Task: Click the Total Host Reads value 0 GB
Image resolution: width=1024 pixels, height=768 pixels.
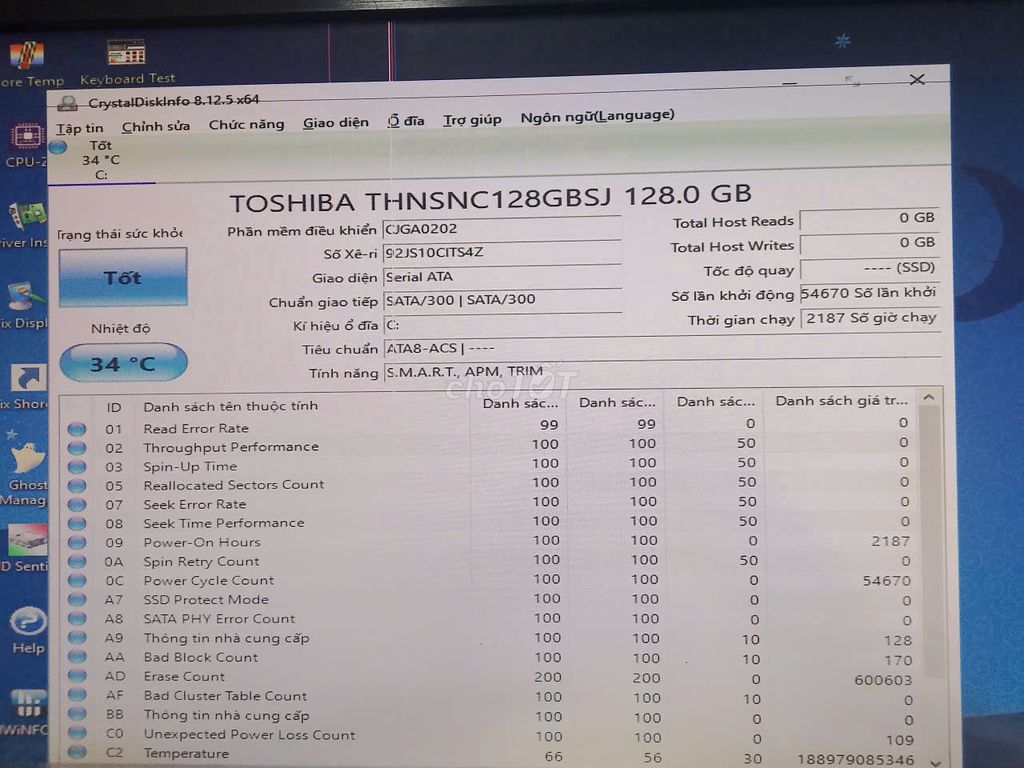Action: [x=869, y=218]
